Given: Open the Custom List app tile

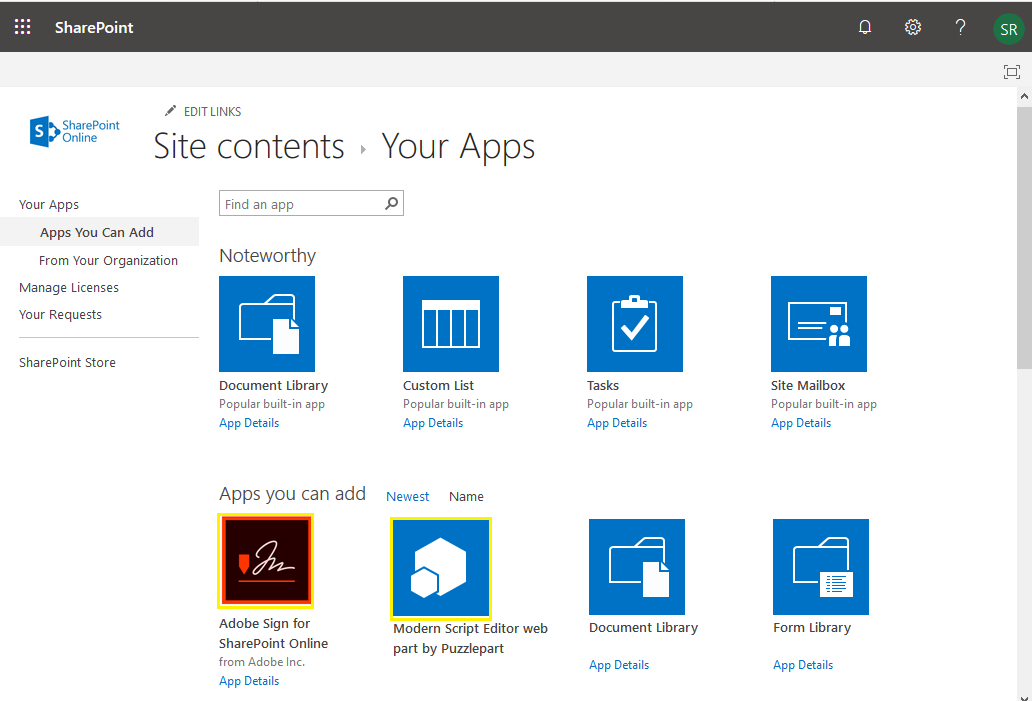Looking at the screenshot, I should tap(451, 324).
